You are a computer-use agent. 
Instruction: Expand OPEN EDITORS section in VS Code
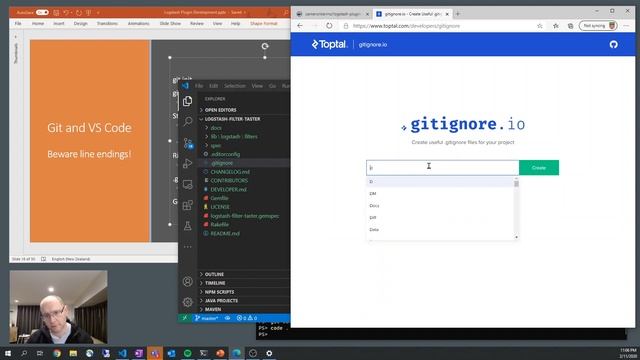point(220,110)
